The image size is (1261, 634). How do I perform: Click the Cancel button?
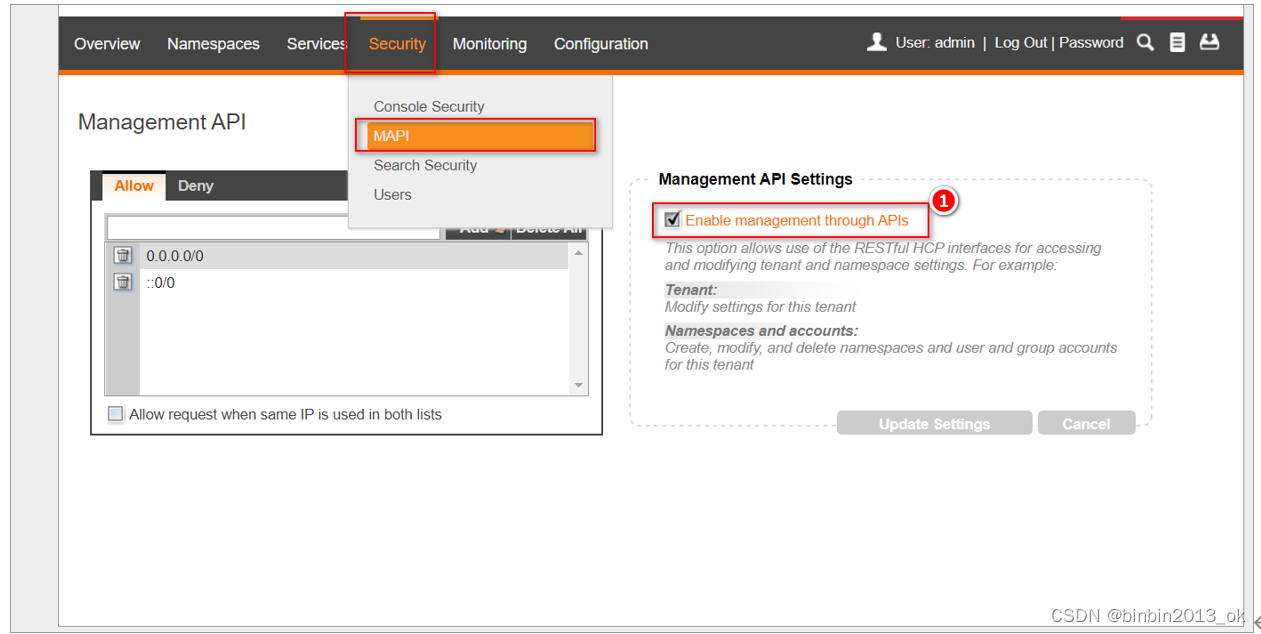click(x=1086, y=423)
